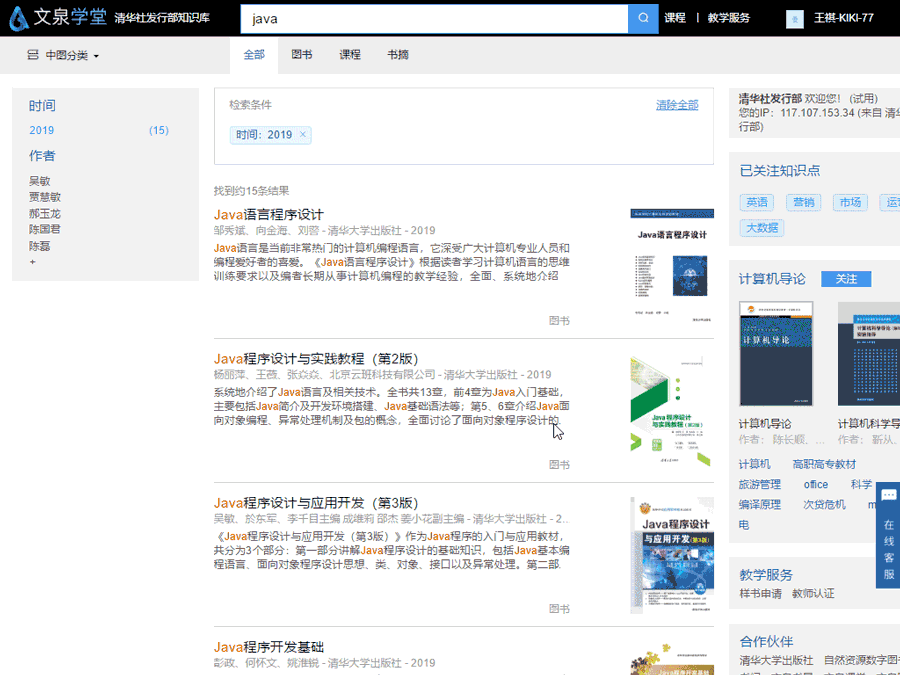Image resolution: width=900 pixels, height=675 pixels.
Task: Select the 大数据 knowledge tag
Action: tap(762, 228)
